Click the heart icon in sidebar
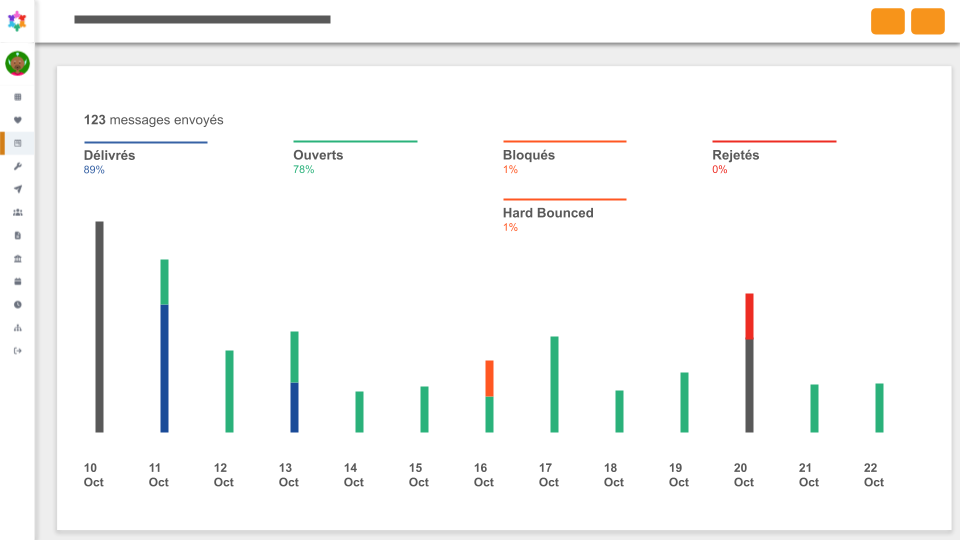 [18, 120]
